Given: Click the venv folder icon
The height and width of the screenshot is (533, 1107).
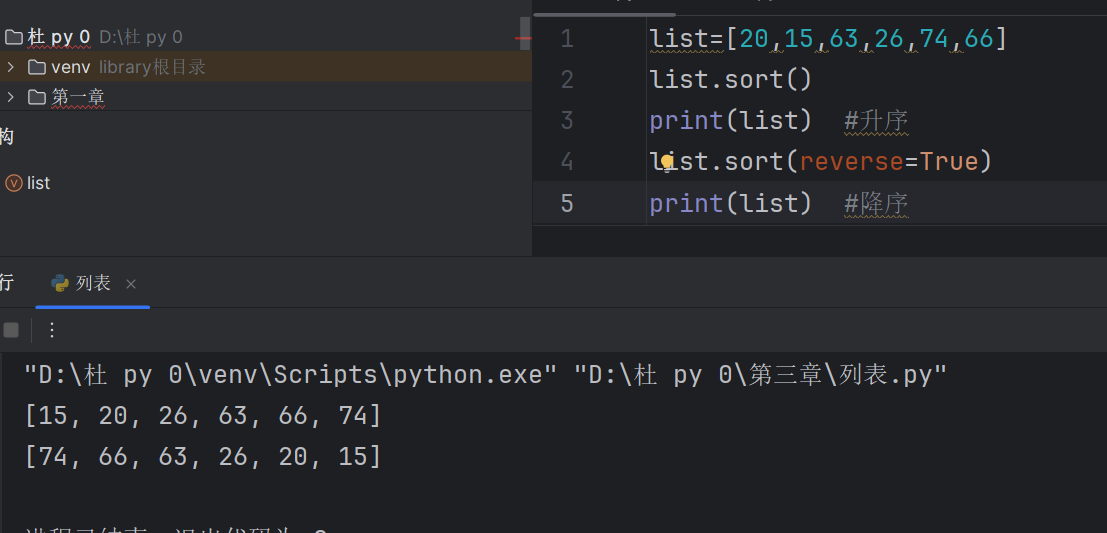Looking at the screenshot, I should pyautogui.click(x=37, y=67).
